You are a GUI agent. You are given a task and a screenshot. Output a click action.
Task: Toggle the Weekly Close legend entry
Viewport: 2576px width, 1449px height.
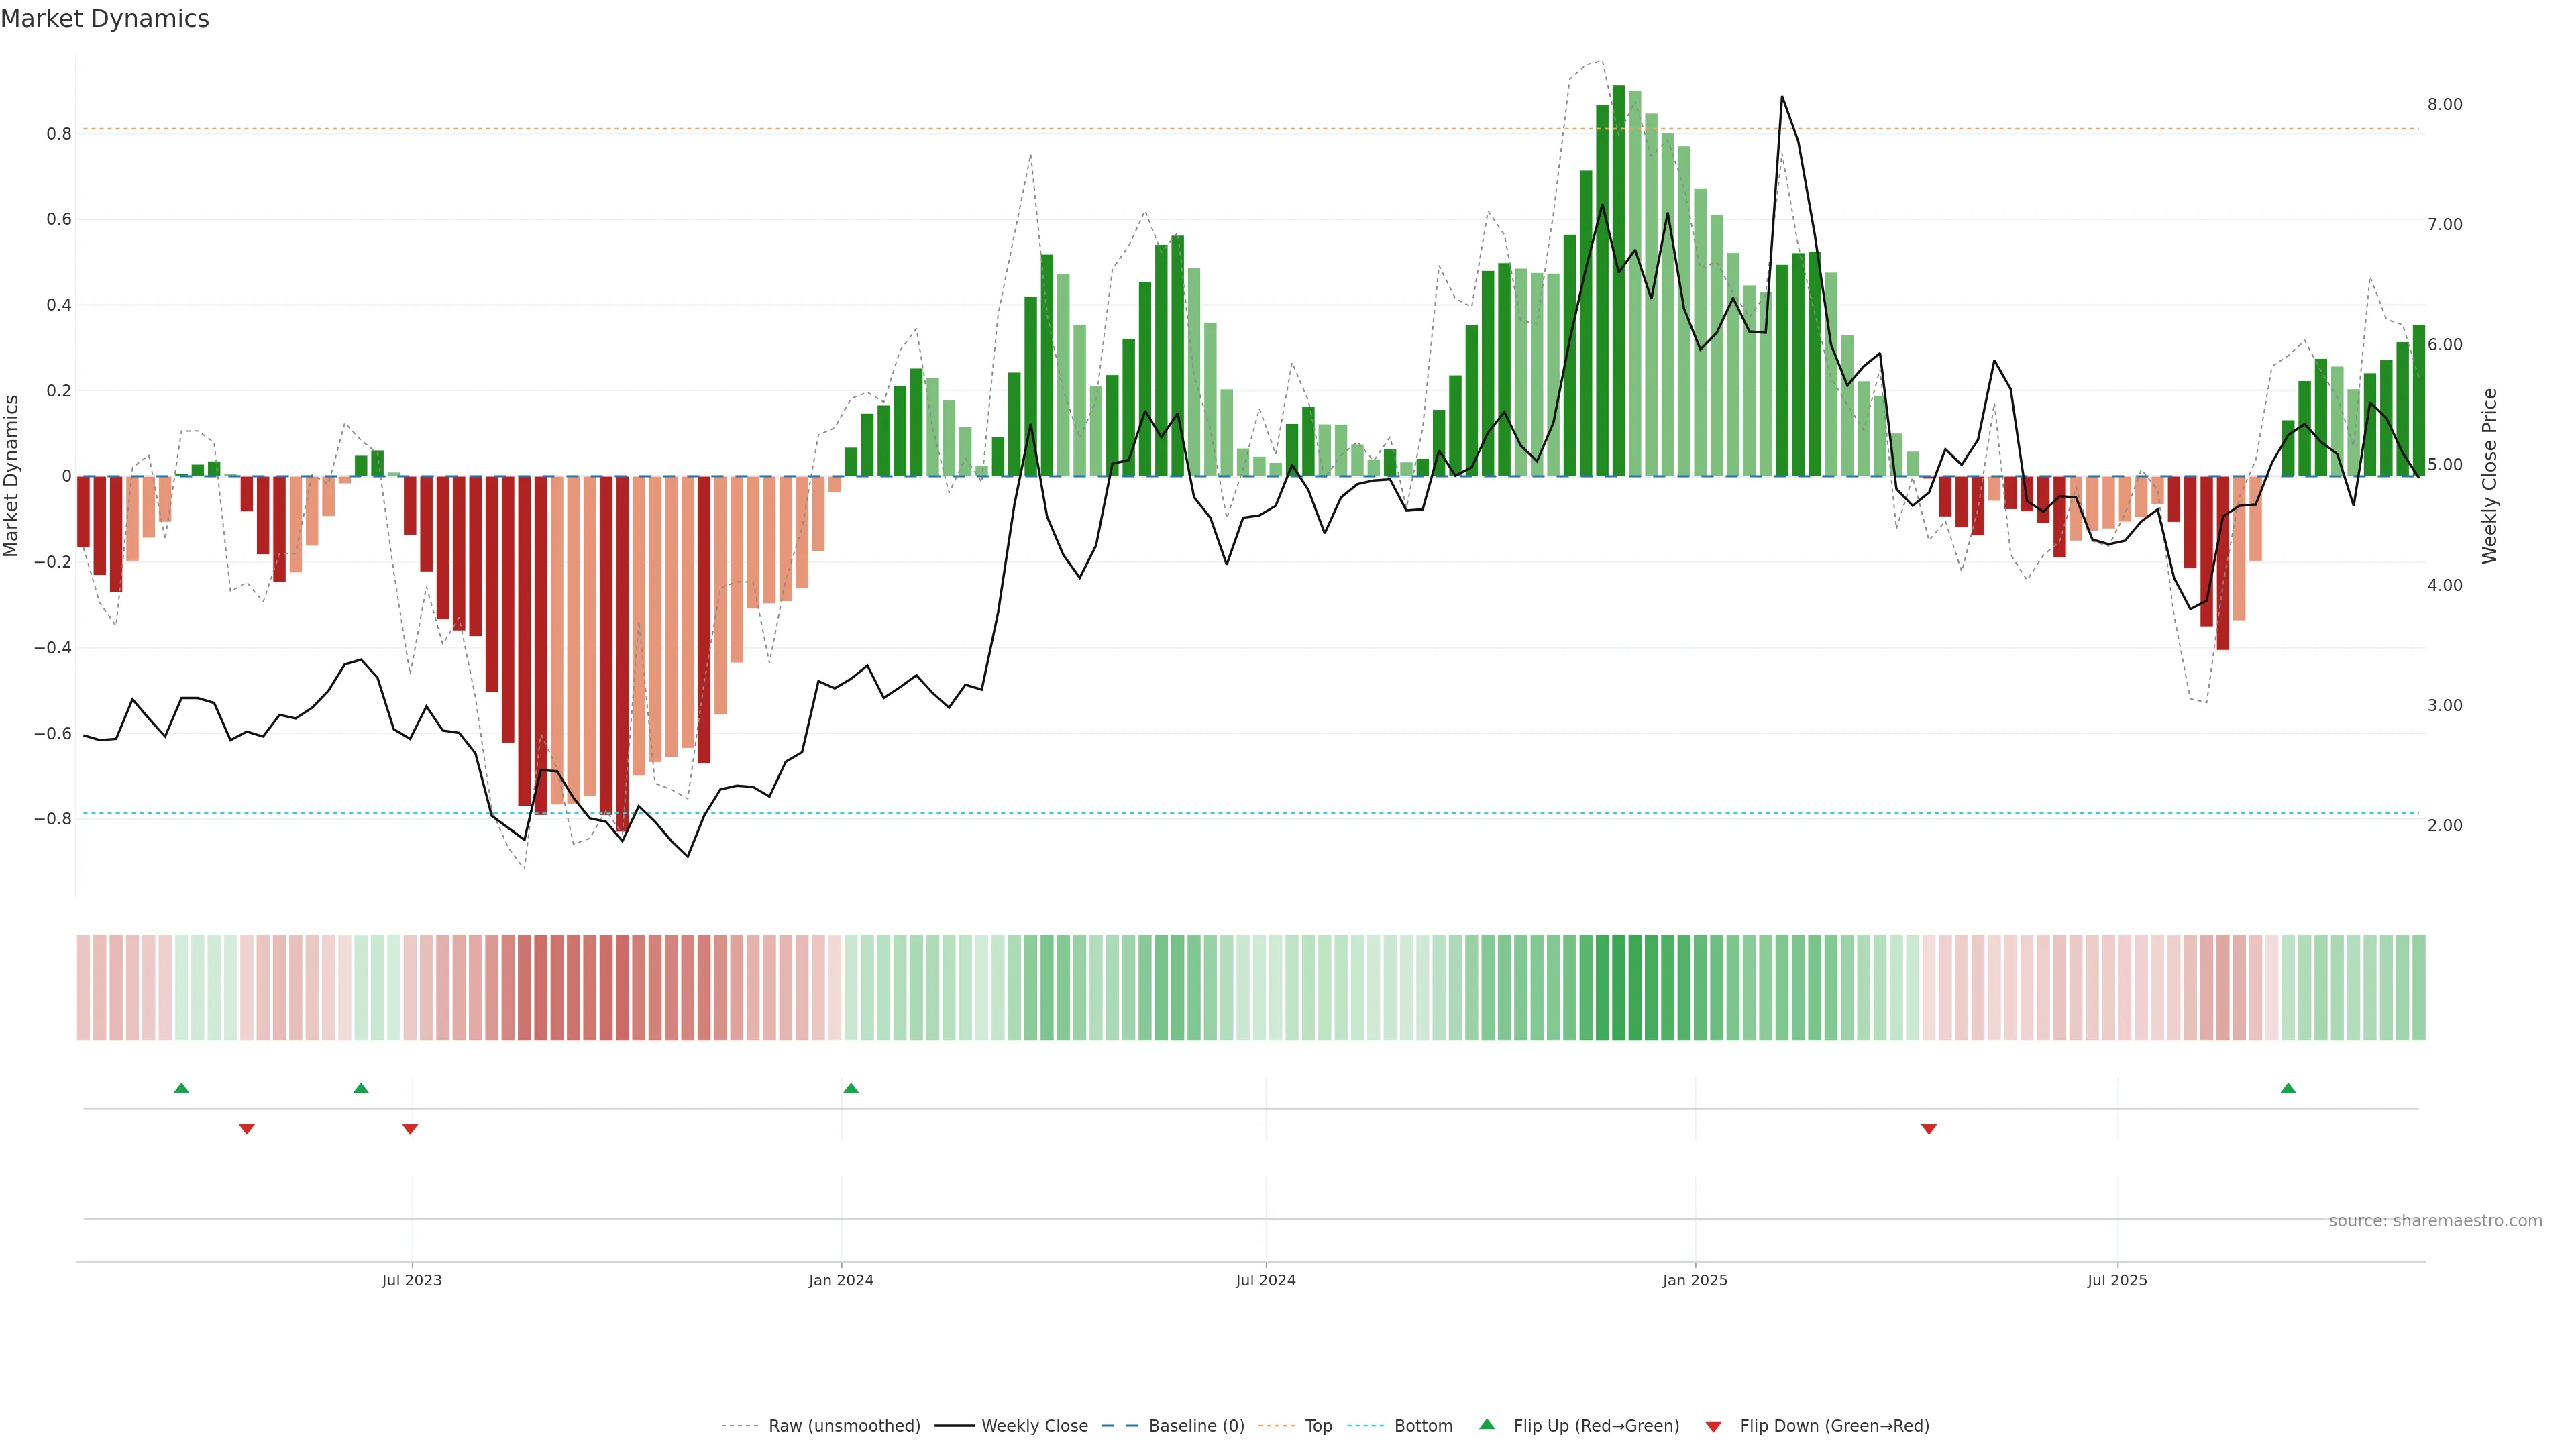click(x=1034, y=1426)
